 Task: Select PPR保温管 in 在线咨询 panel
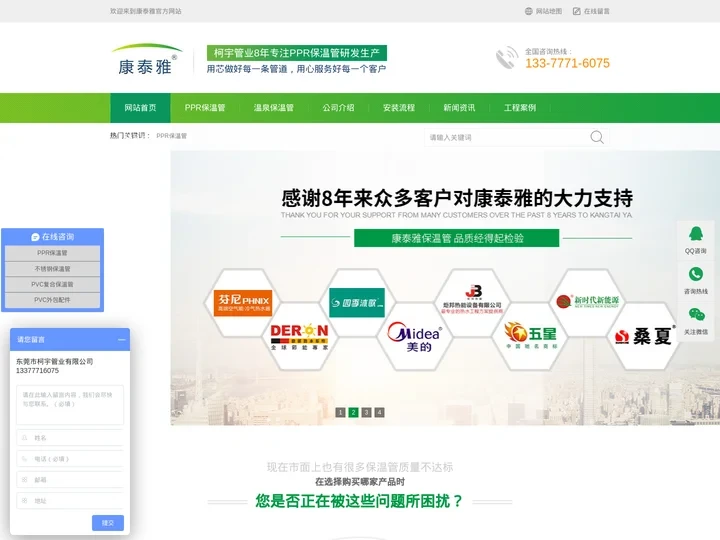[52, 253]
